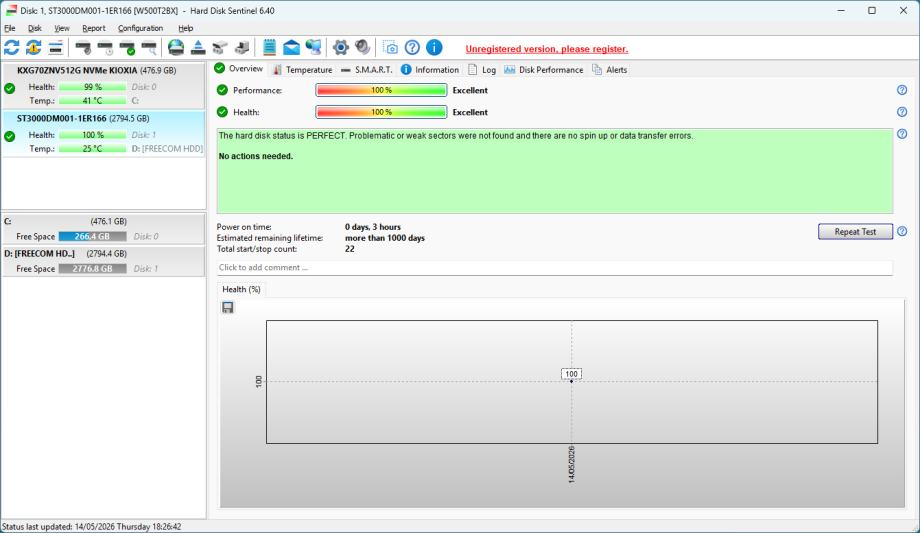Click help icon next to Repeat Test
This screenshot has height=533, width=920.
[902, 232]
